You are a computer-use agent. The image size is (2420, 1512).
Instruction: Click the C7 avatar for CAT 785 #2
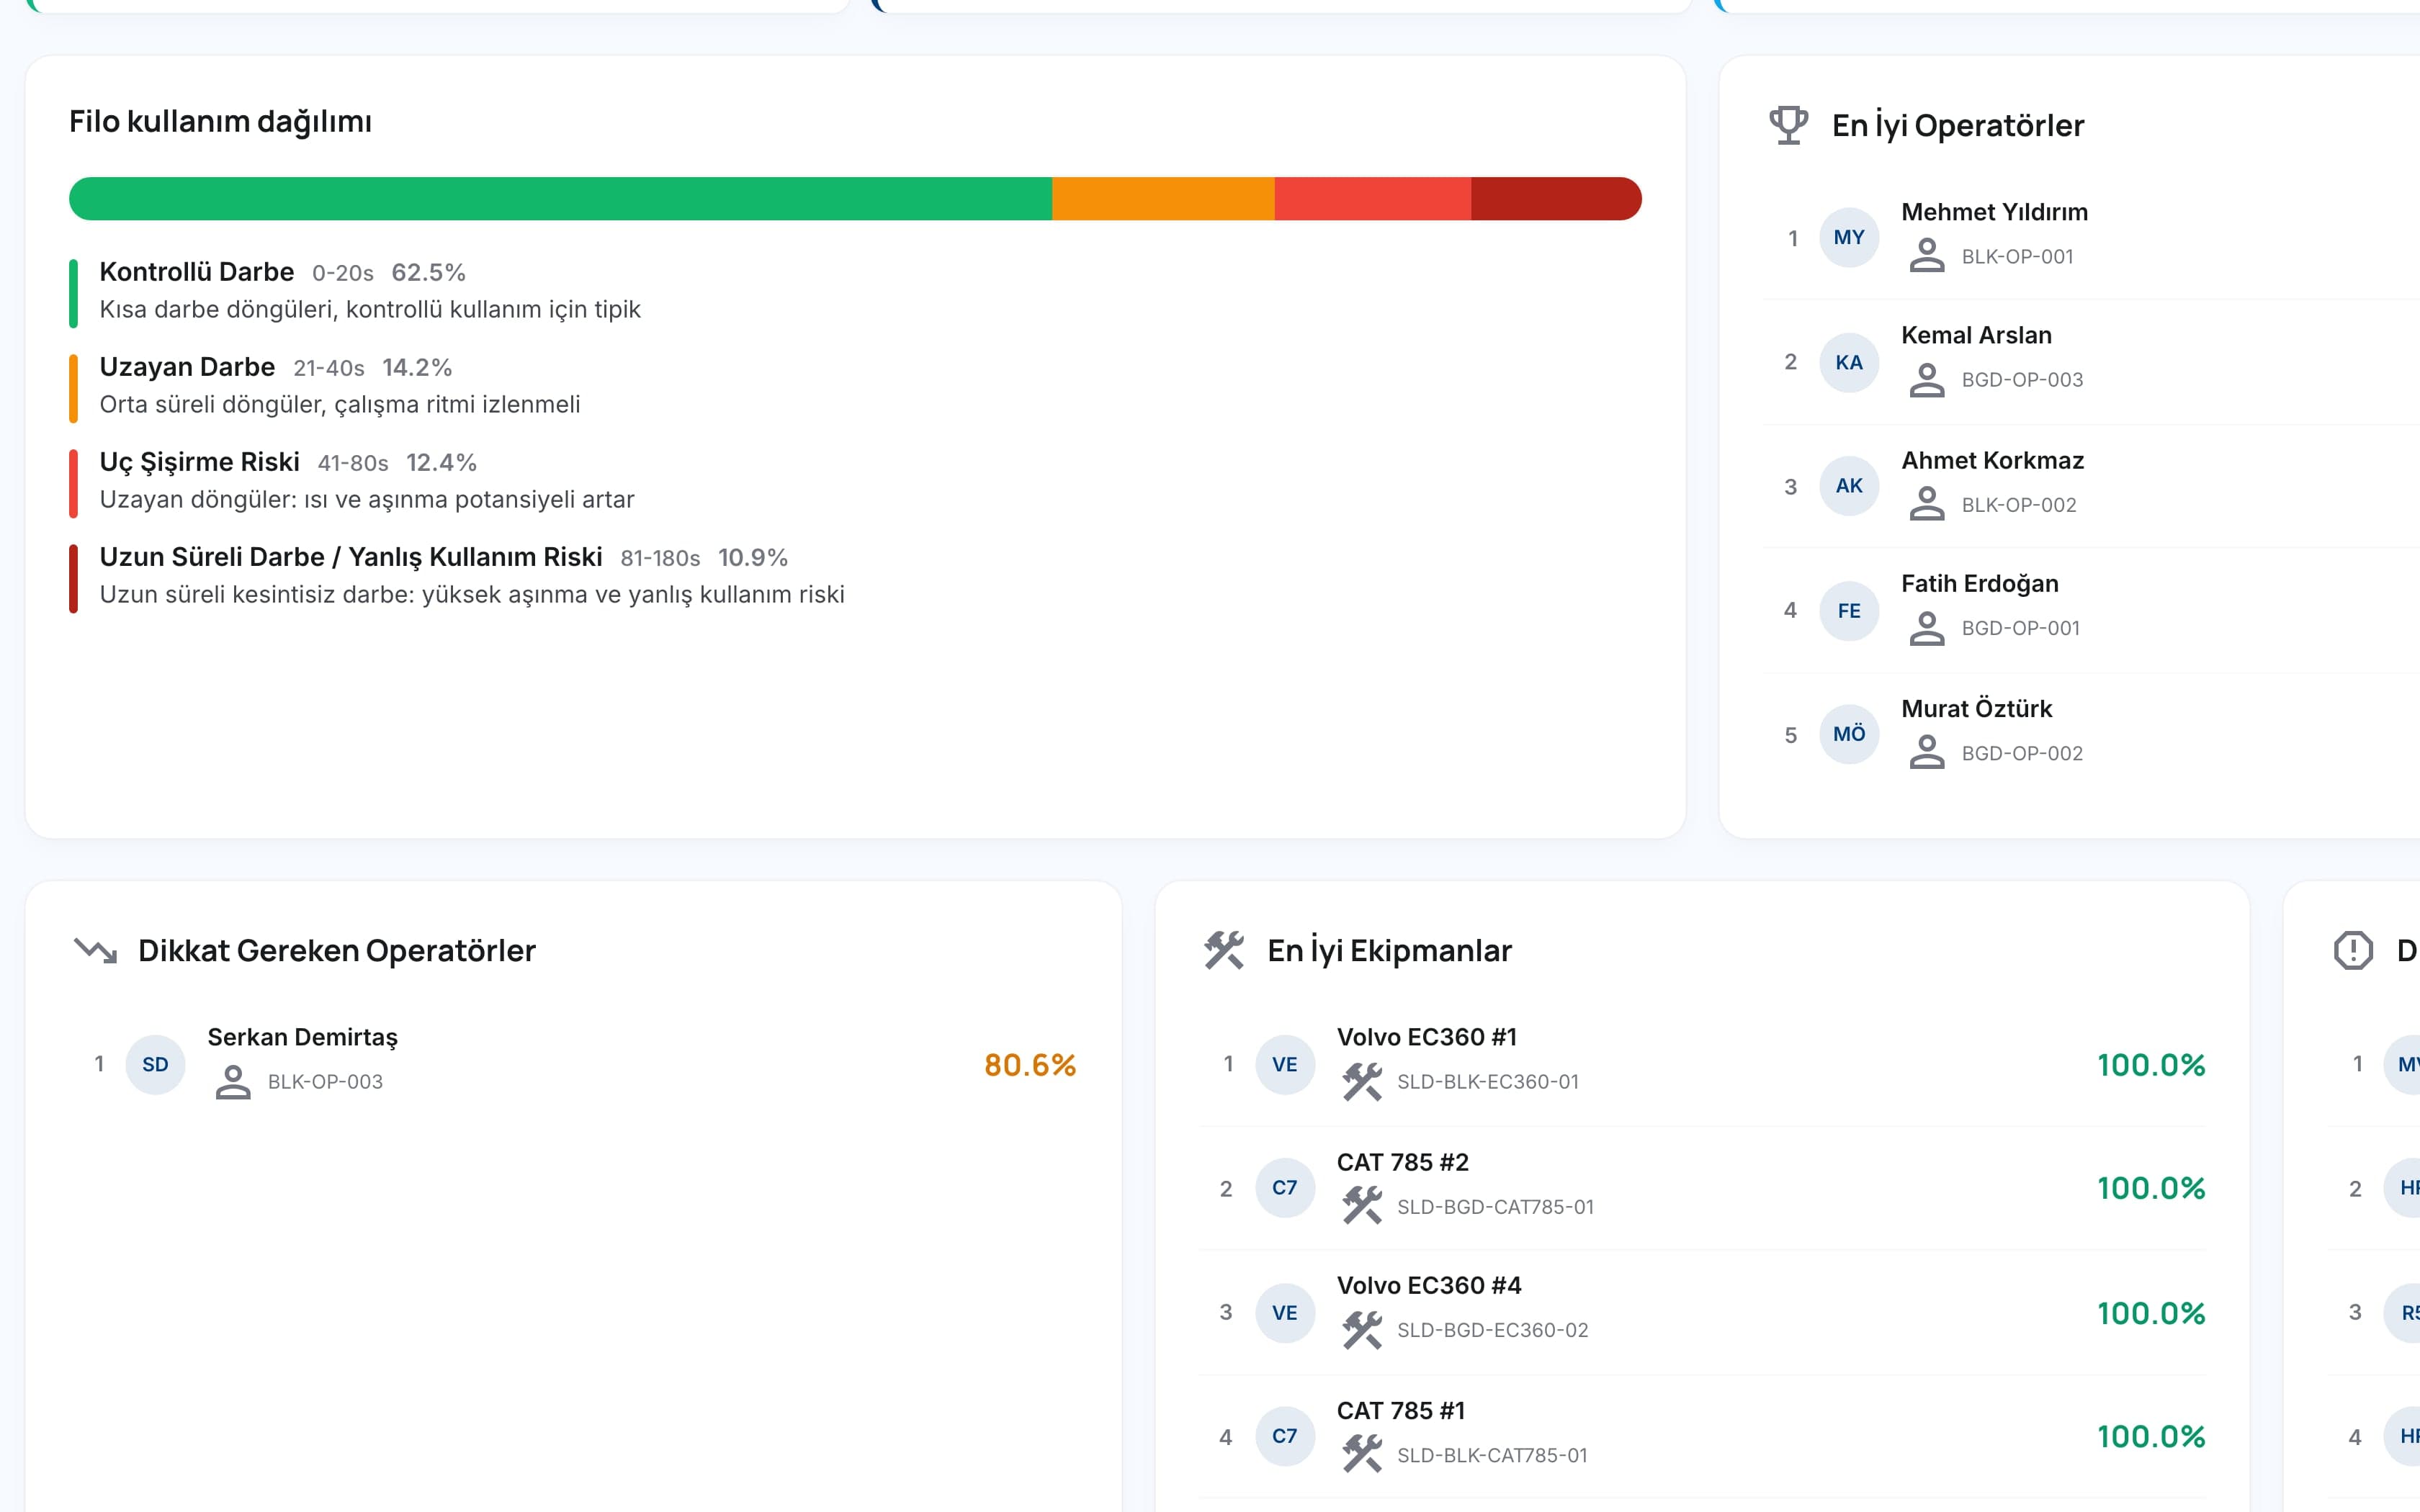1285,1188
